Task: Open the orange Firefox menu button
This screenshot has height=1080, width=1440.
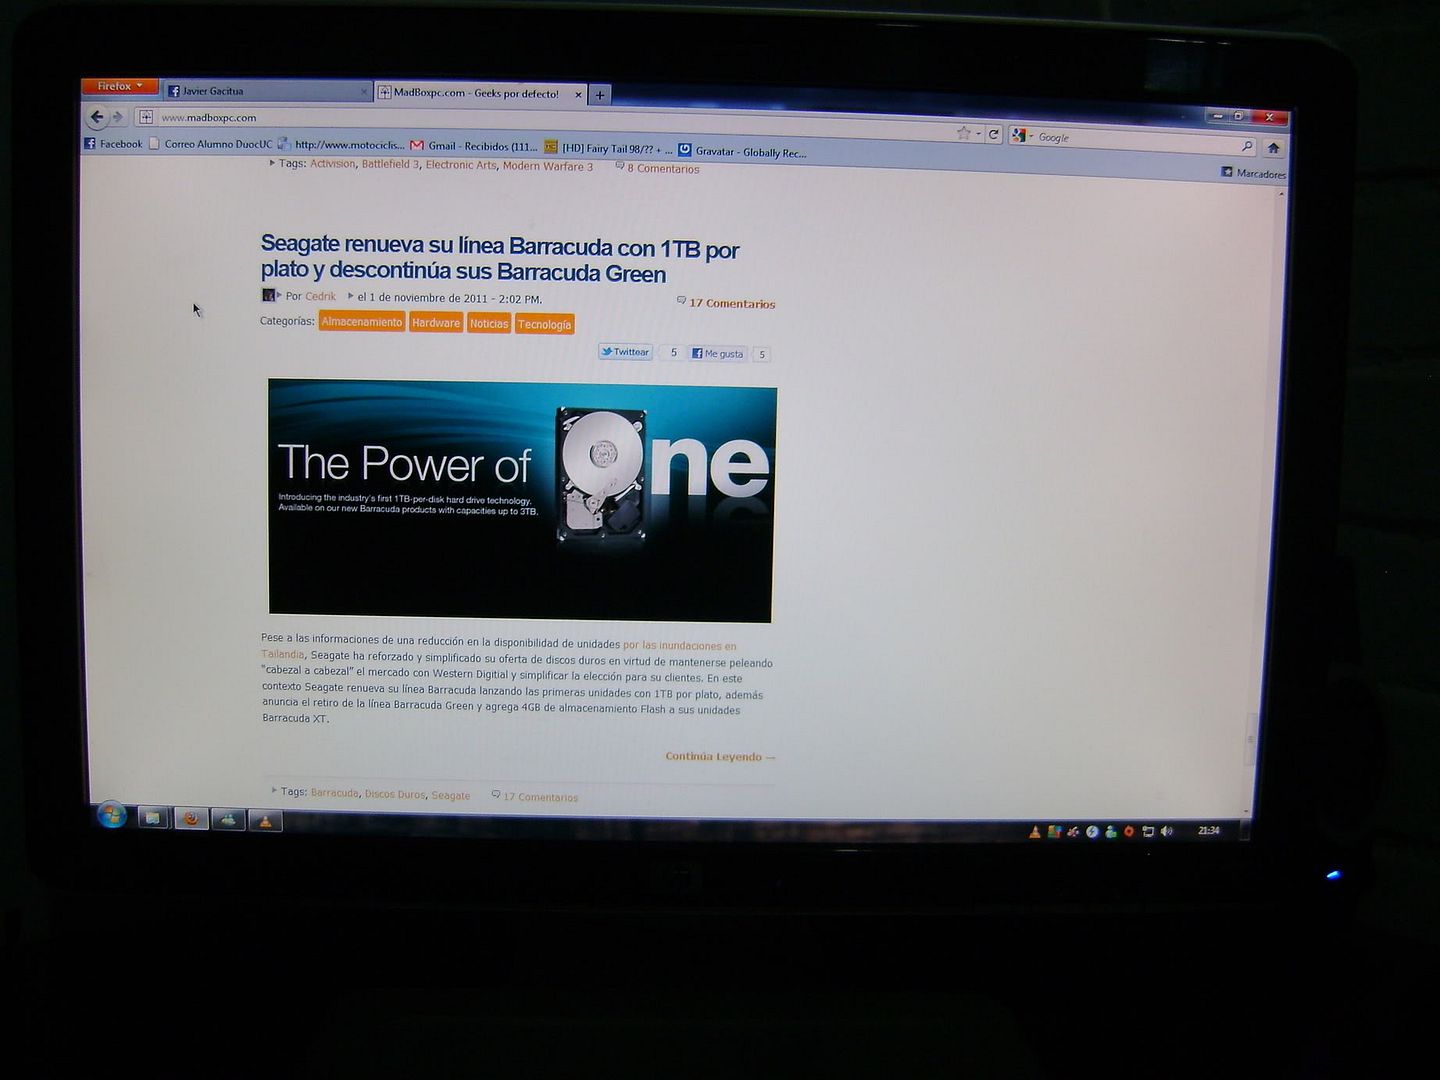Action: 119,86
